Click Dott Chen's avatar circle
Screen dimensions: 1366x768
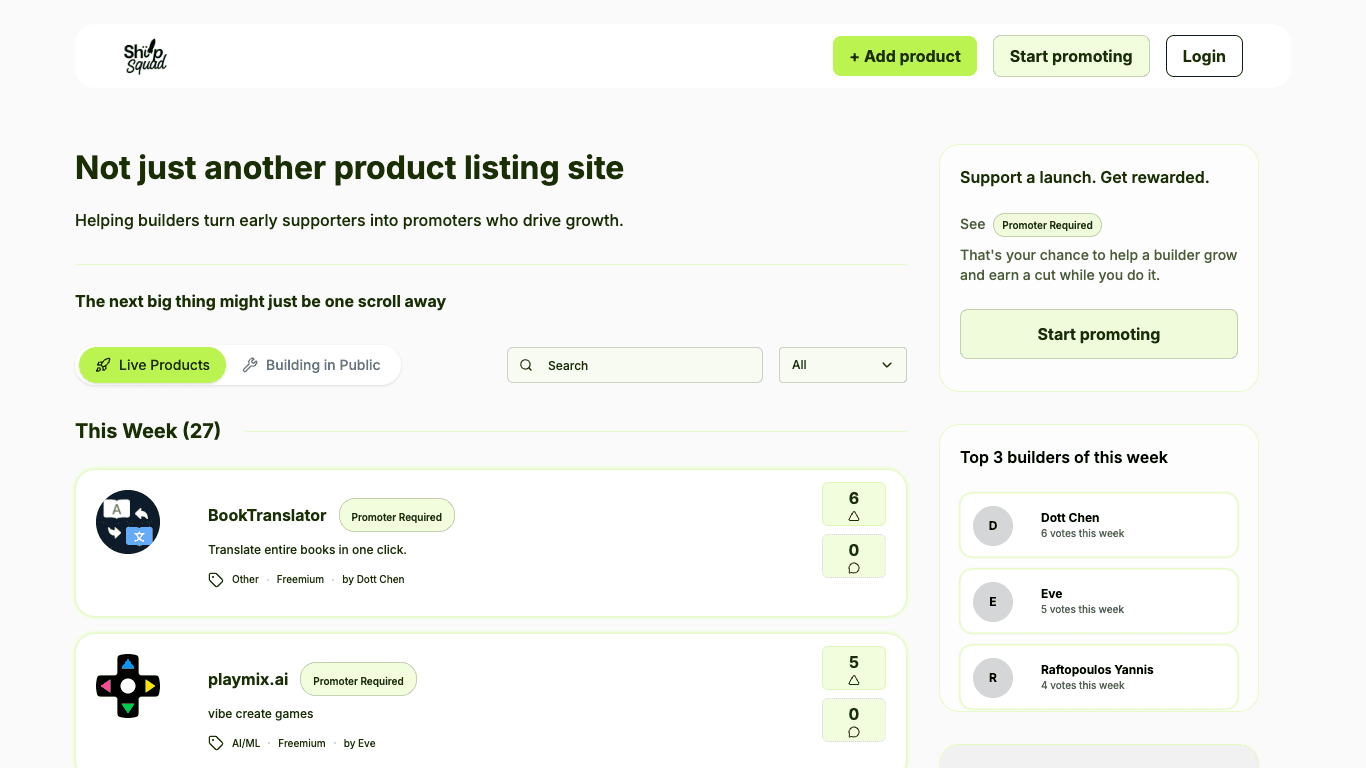coord(993,525)
